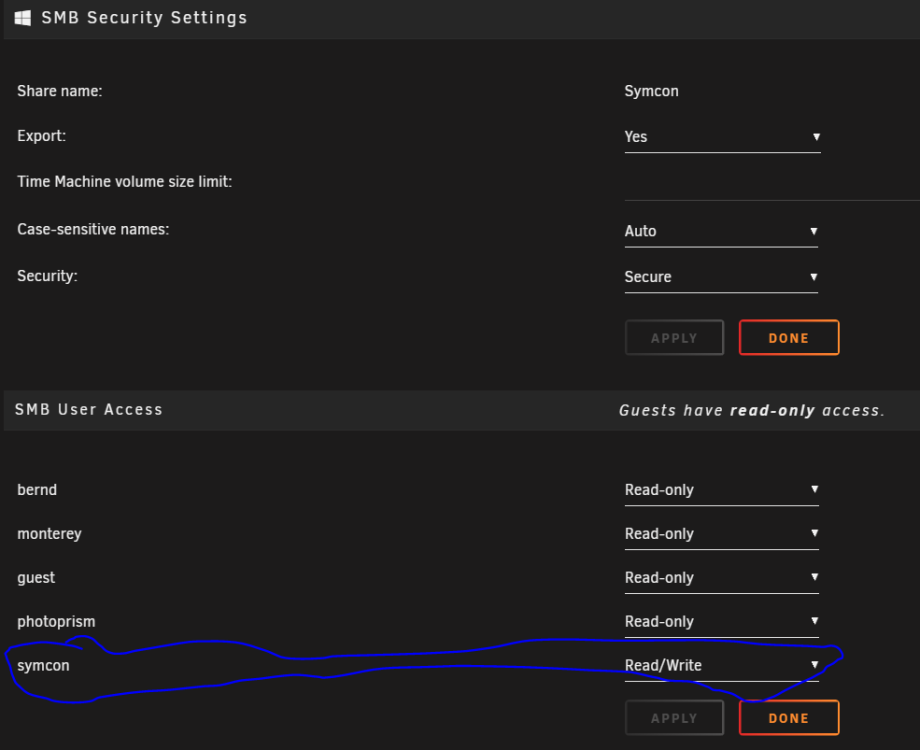Click the arrow next to Secure
Screen dimensions: 920x750
click(813, 276)
